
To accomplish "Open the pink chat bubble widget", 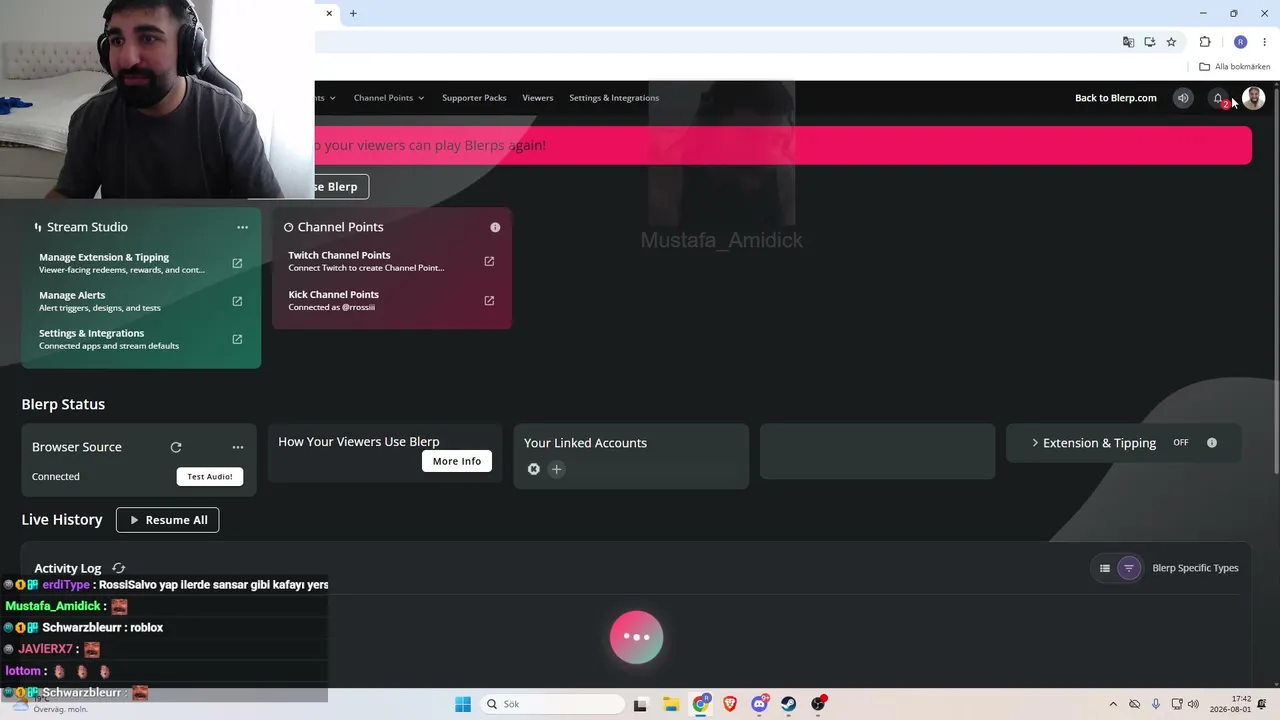I will click(637, 637).
